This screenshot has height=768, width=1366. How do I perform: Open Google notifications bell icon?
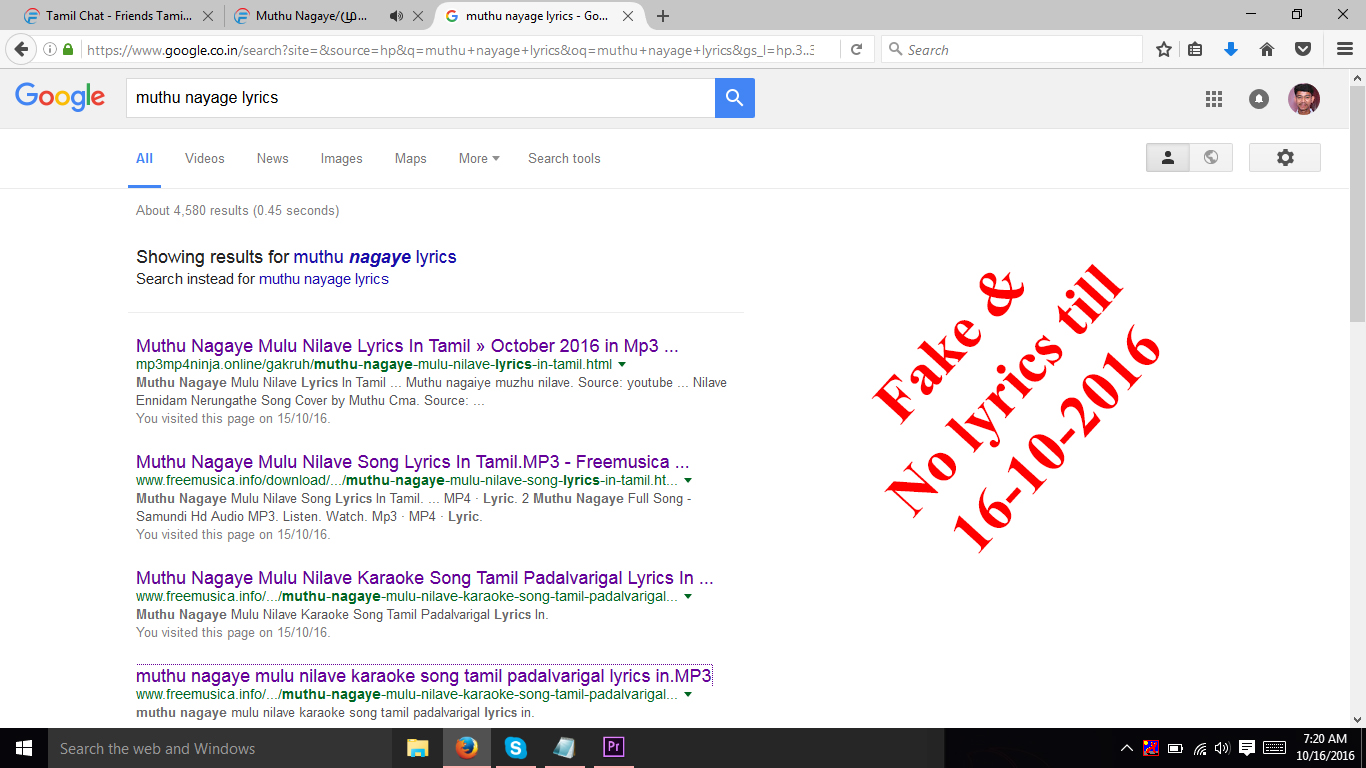1259,98
